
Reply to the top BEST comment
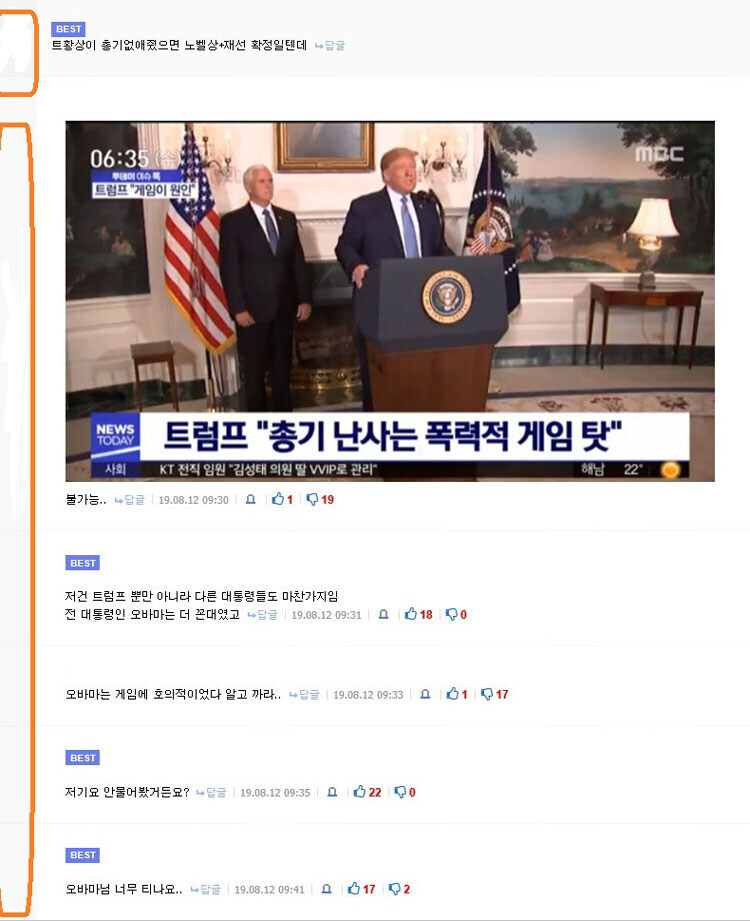[330, 45]
